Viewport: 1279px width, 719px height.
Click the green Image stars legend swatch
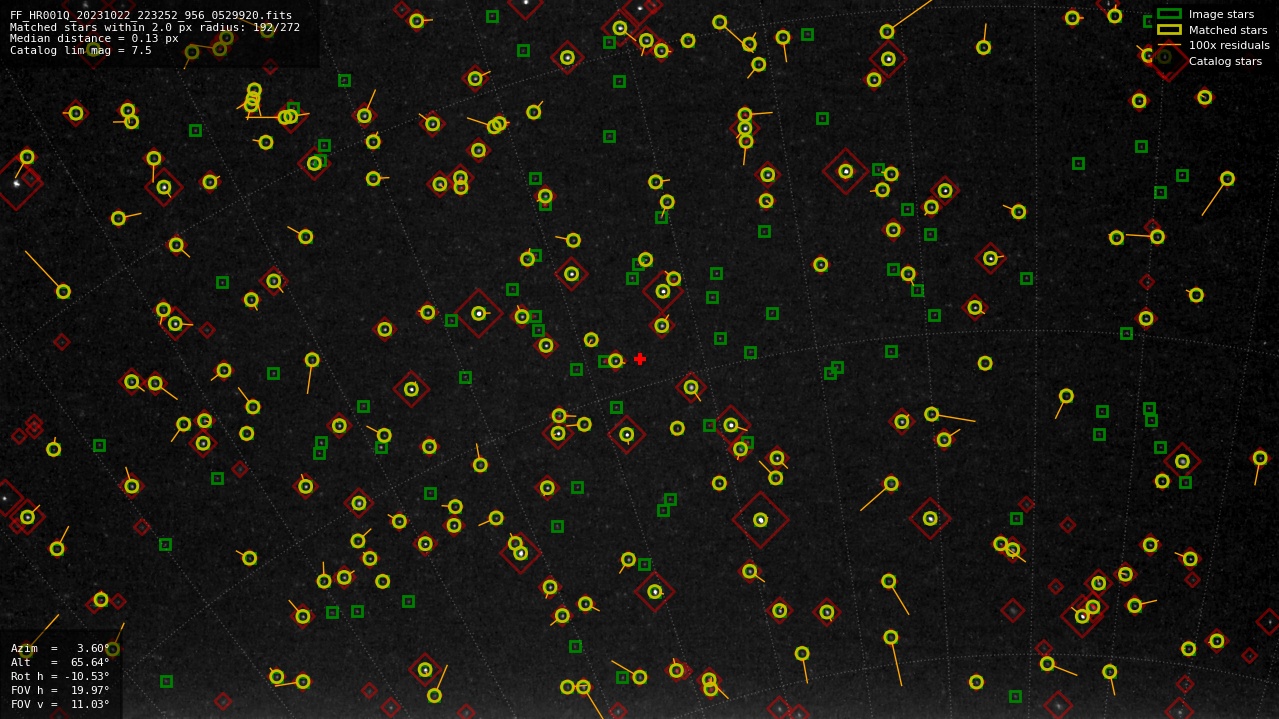1169,14
